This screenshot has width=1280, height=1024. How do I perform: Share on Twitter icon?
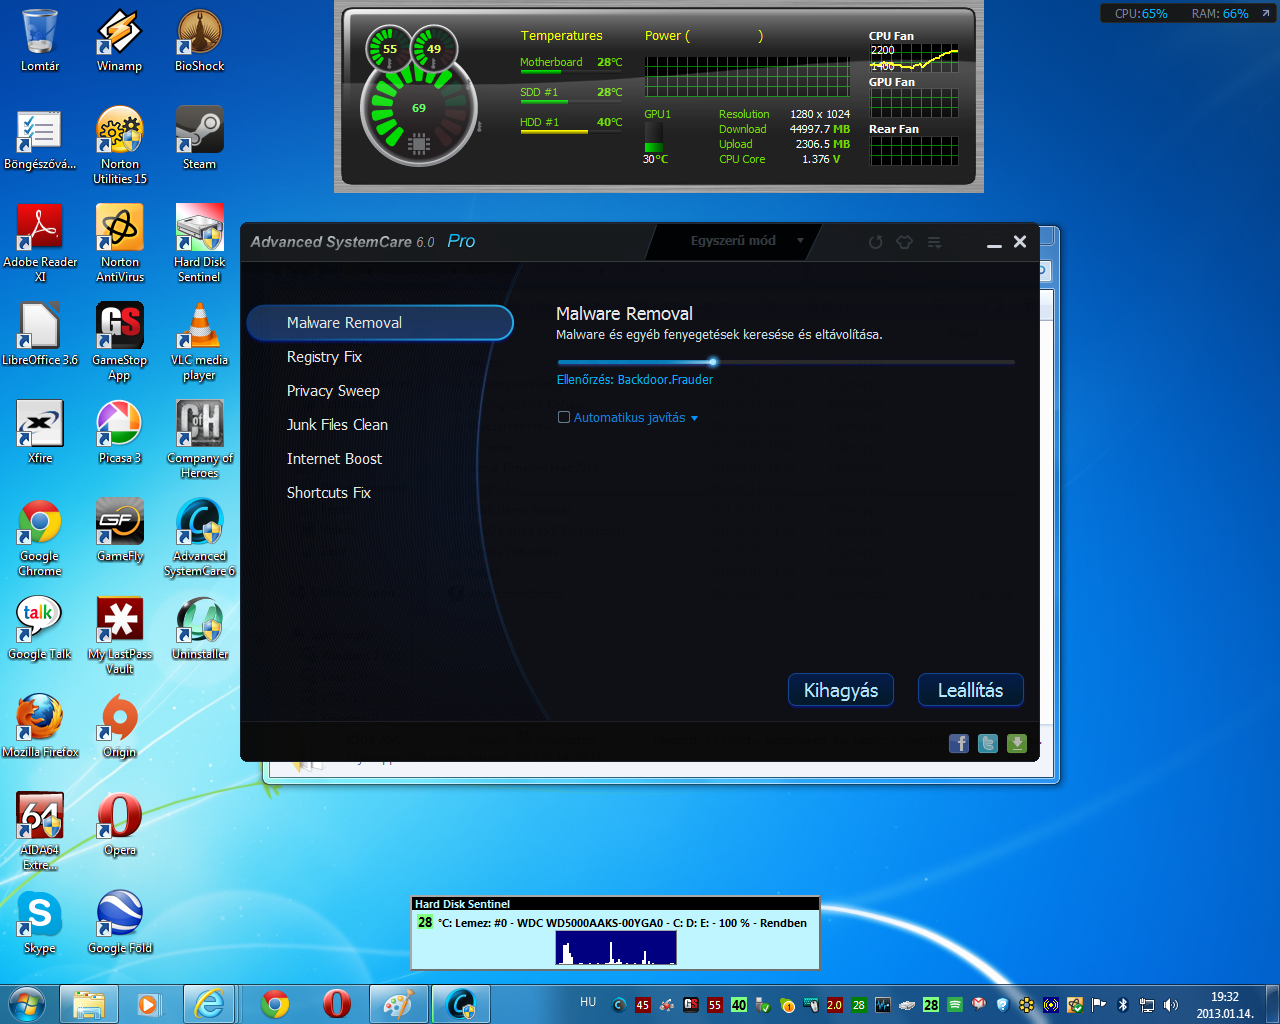pyautogui.click(x=988, y=743)
